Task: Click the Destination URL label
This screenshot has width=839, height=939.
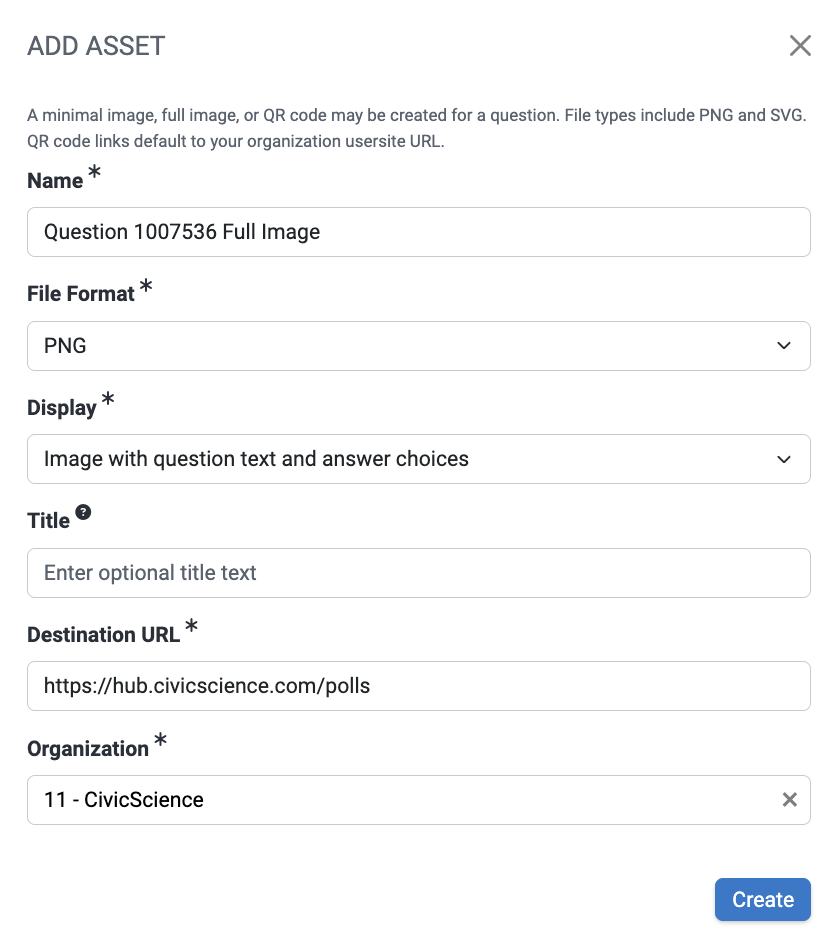Action: (x=103, y=635)
